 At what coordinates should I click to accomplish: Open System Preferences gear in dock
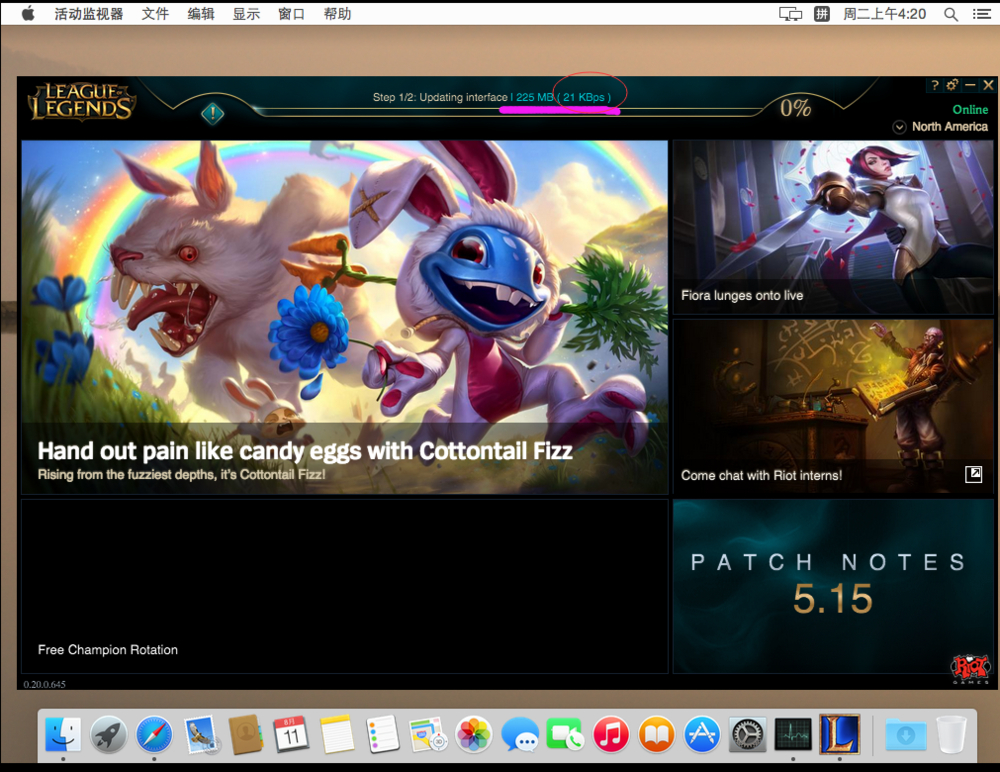747,734
